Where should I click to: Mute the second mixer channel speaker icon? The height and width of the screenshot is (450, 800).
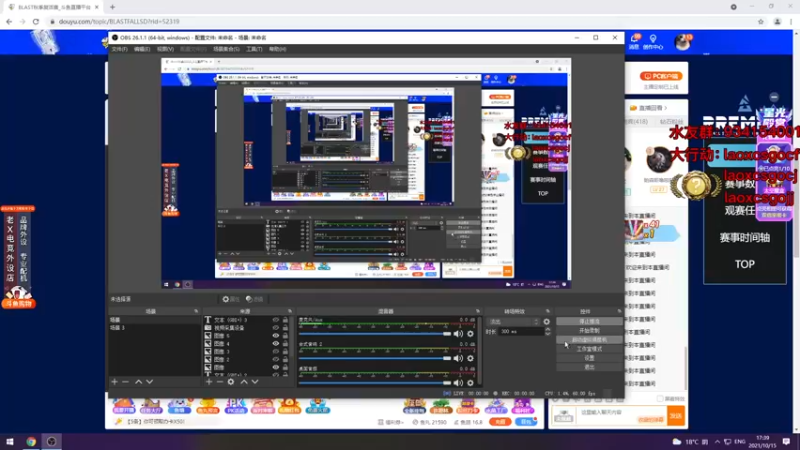458,358
